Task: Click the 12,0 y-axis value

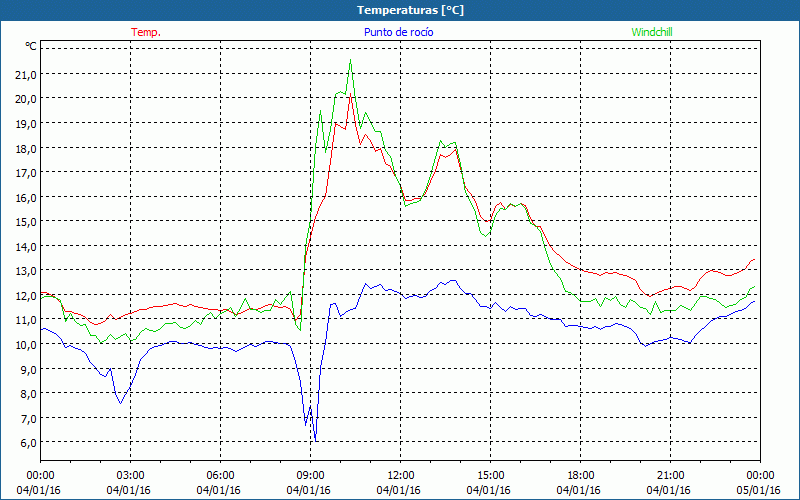Action: pos(26,295)
